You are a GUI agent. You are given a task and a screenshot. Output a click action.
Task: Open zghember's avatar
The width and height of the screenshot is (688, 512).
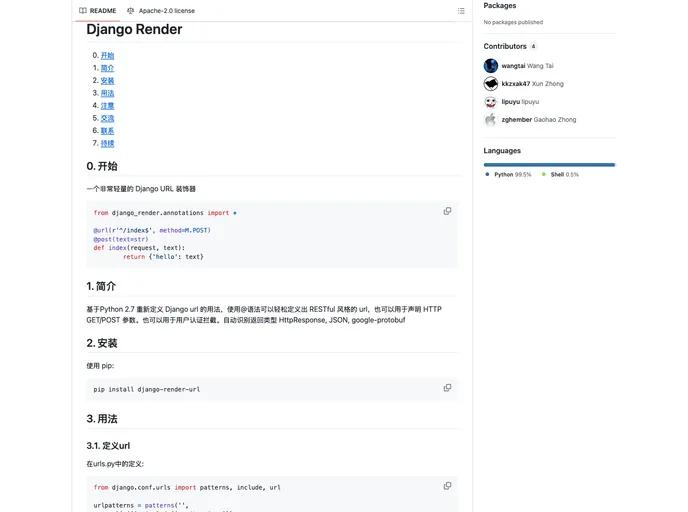coord(491,119)
